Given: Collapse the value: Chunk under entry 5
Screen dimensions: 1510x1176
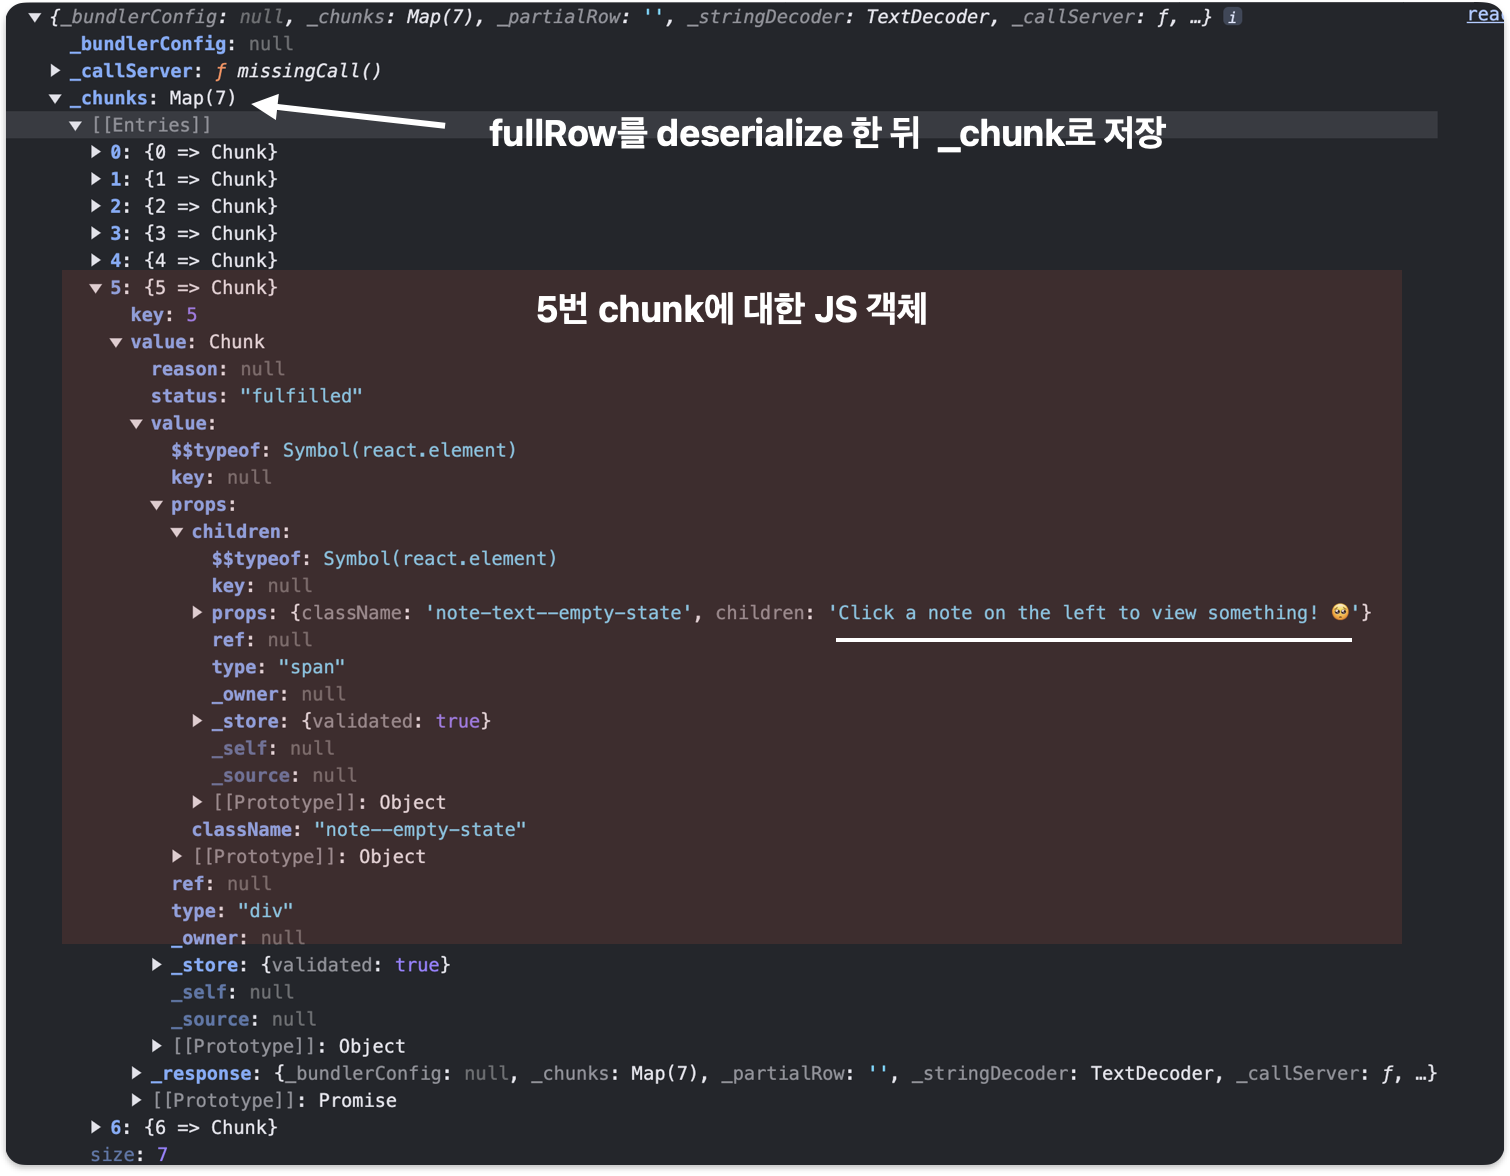Looking at the screenshot, I should click(116, 341).
